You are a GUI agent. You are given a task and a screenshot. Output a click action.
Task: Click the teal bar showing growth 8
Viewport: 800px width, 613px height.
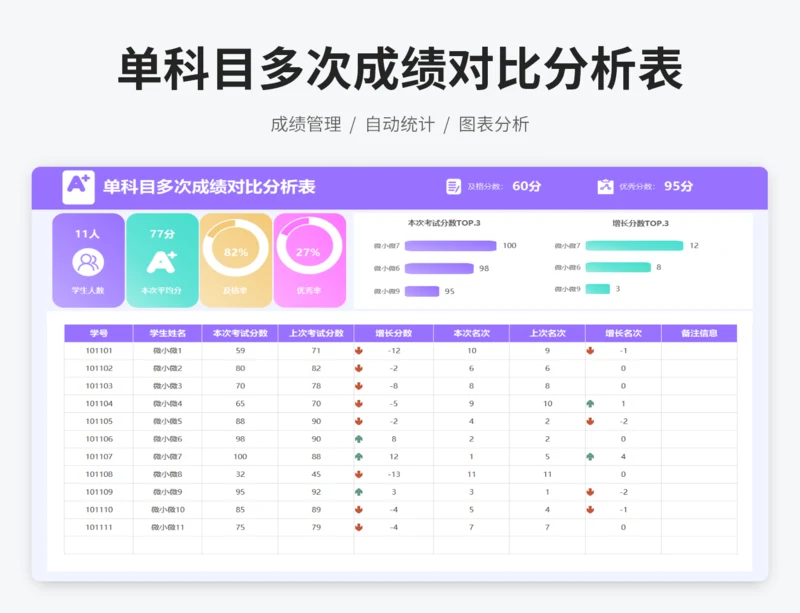coord(618,267)
